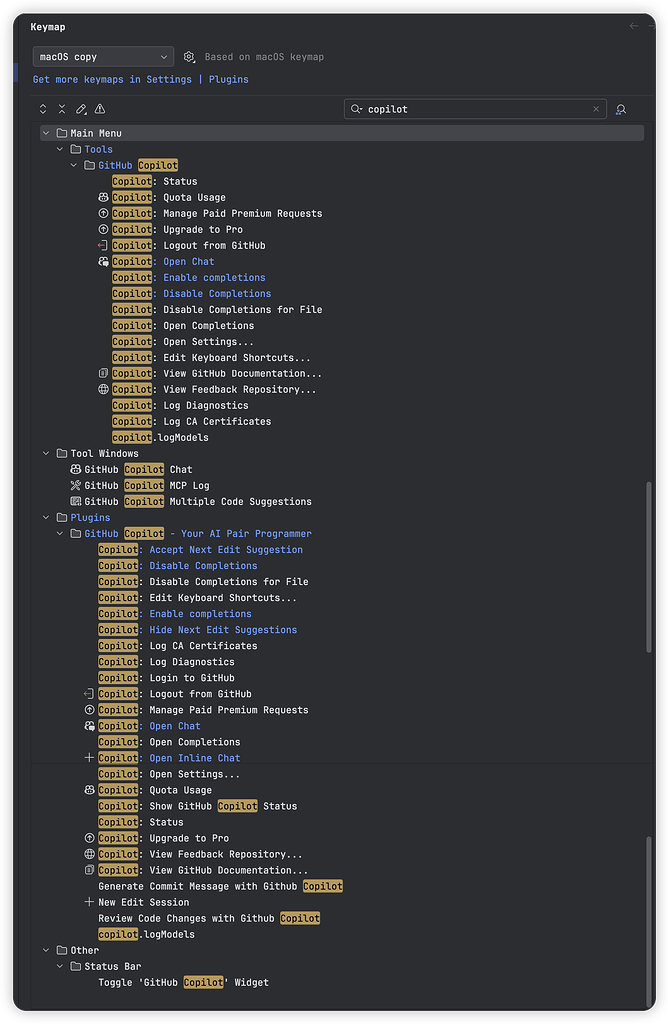
Task: Click the icon beside Tools Quota Usage
Action: click(x=103, y=197)
